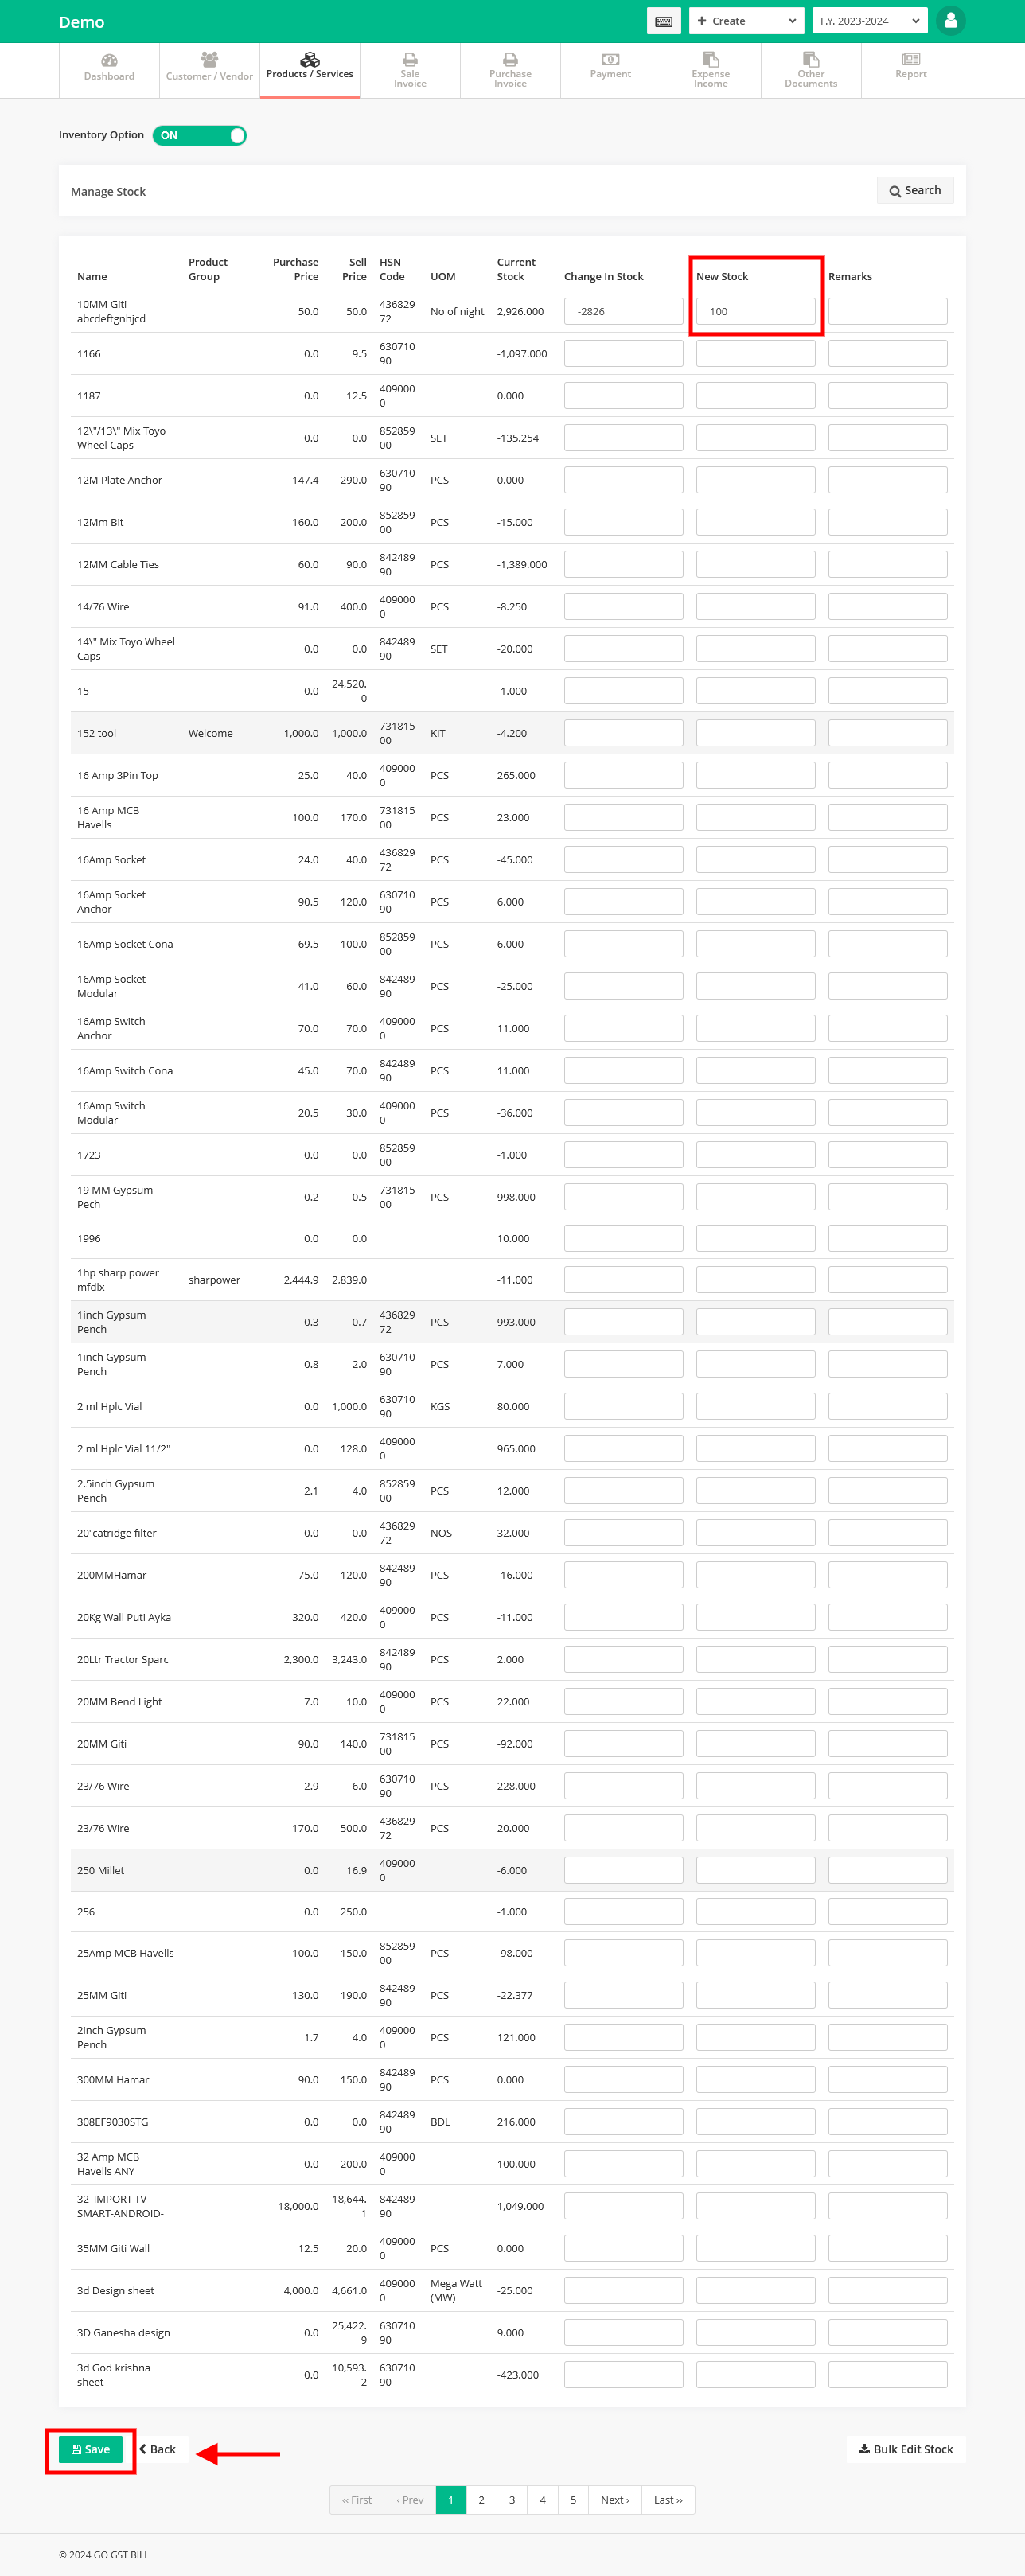Click the Search button in Manage Stock
1025x2576 pixels.
pyautogui.click(x=915, y=191)
